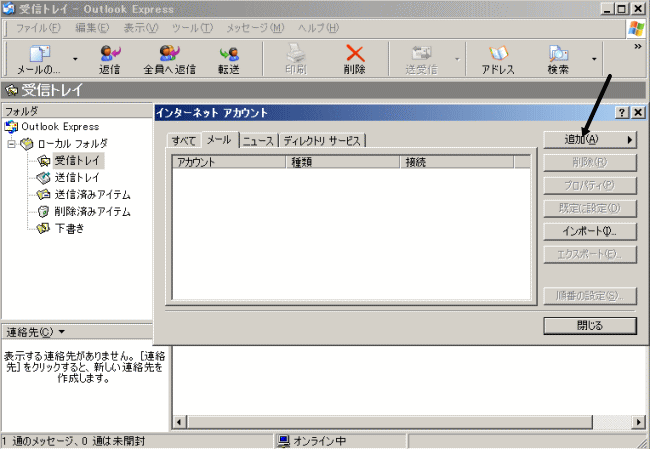Viewport: 650px width, 449px height.
Task: Switch to ディレクトリ サービス tab
Action: (322, 141)
